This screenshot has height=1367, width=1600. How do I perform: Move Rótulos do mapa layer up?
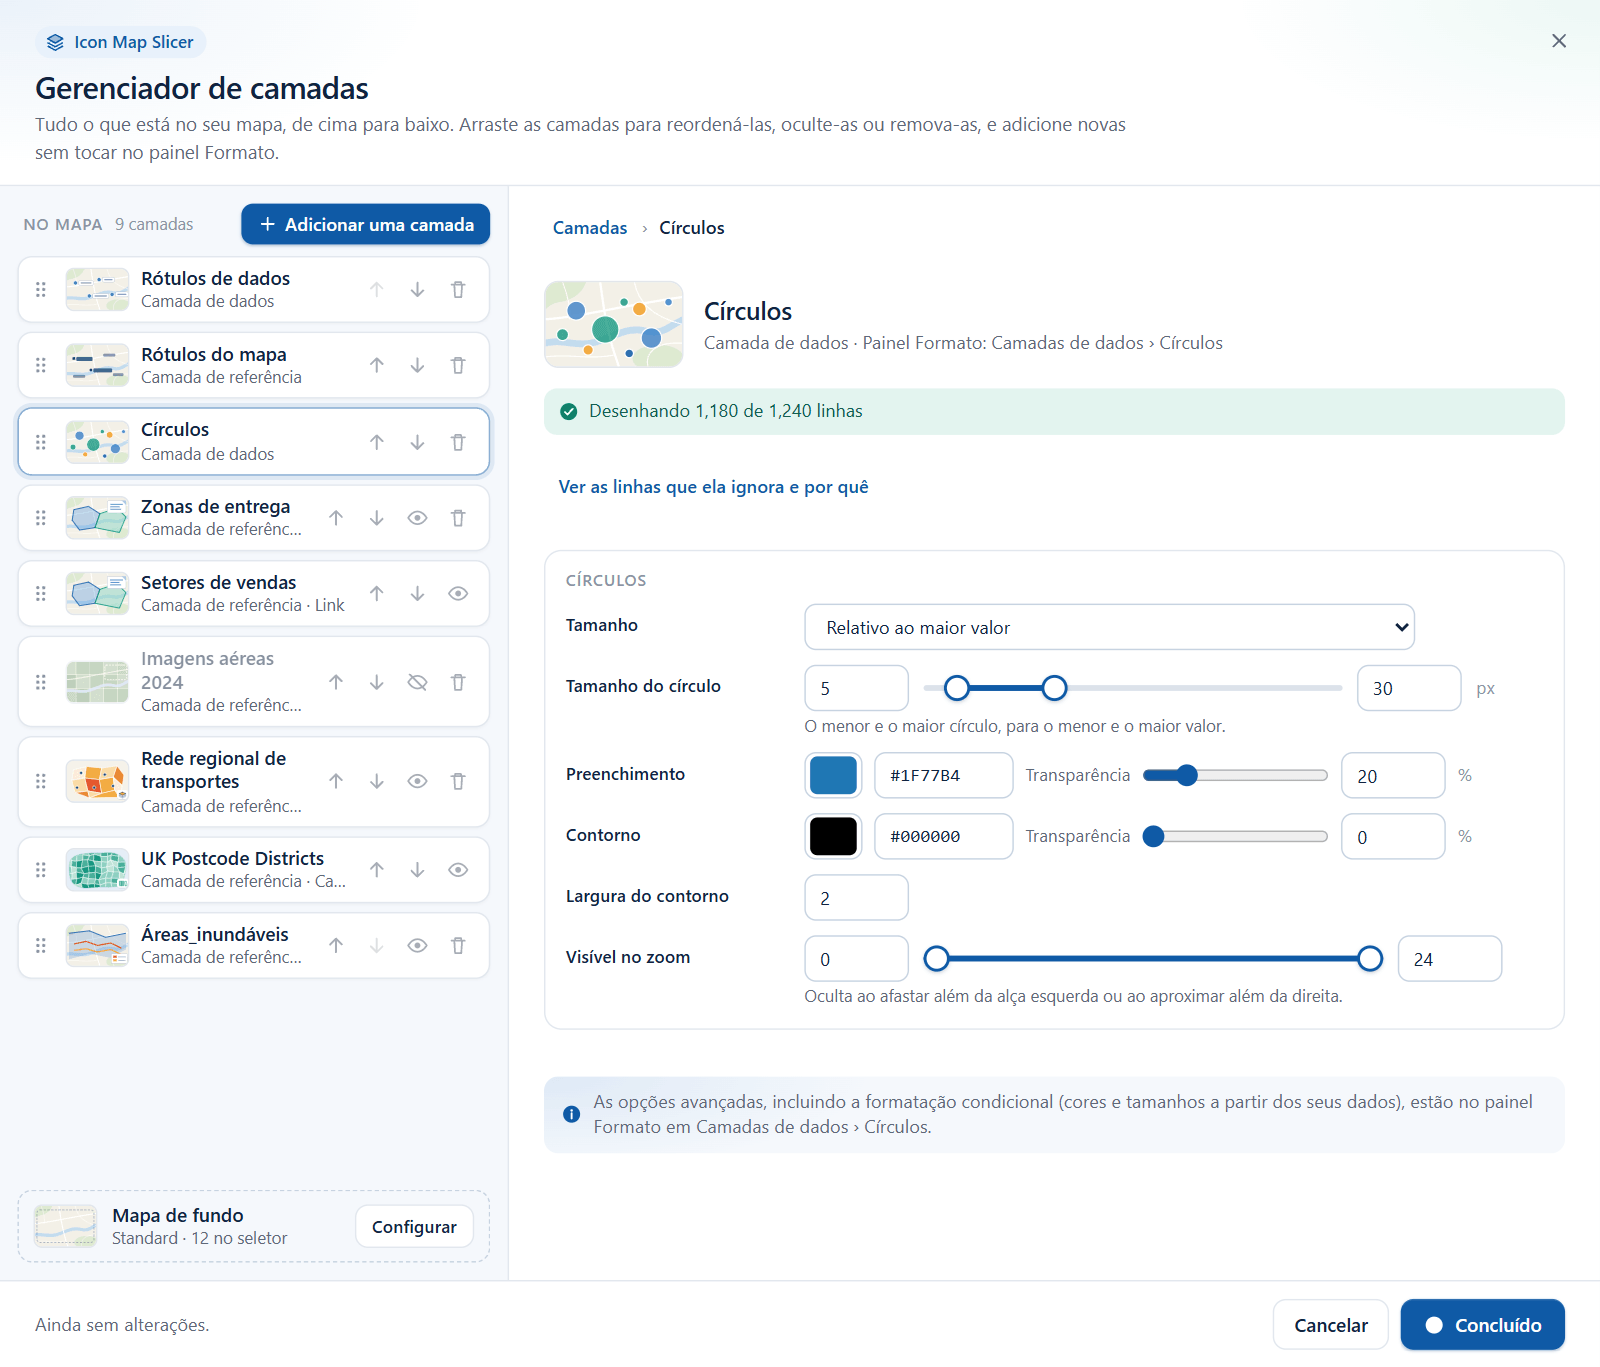point(376,366)
